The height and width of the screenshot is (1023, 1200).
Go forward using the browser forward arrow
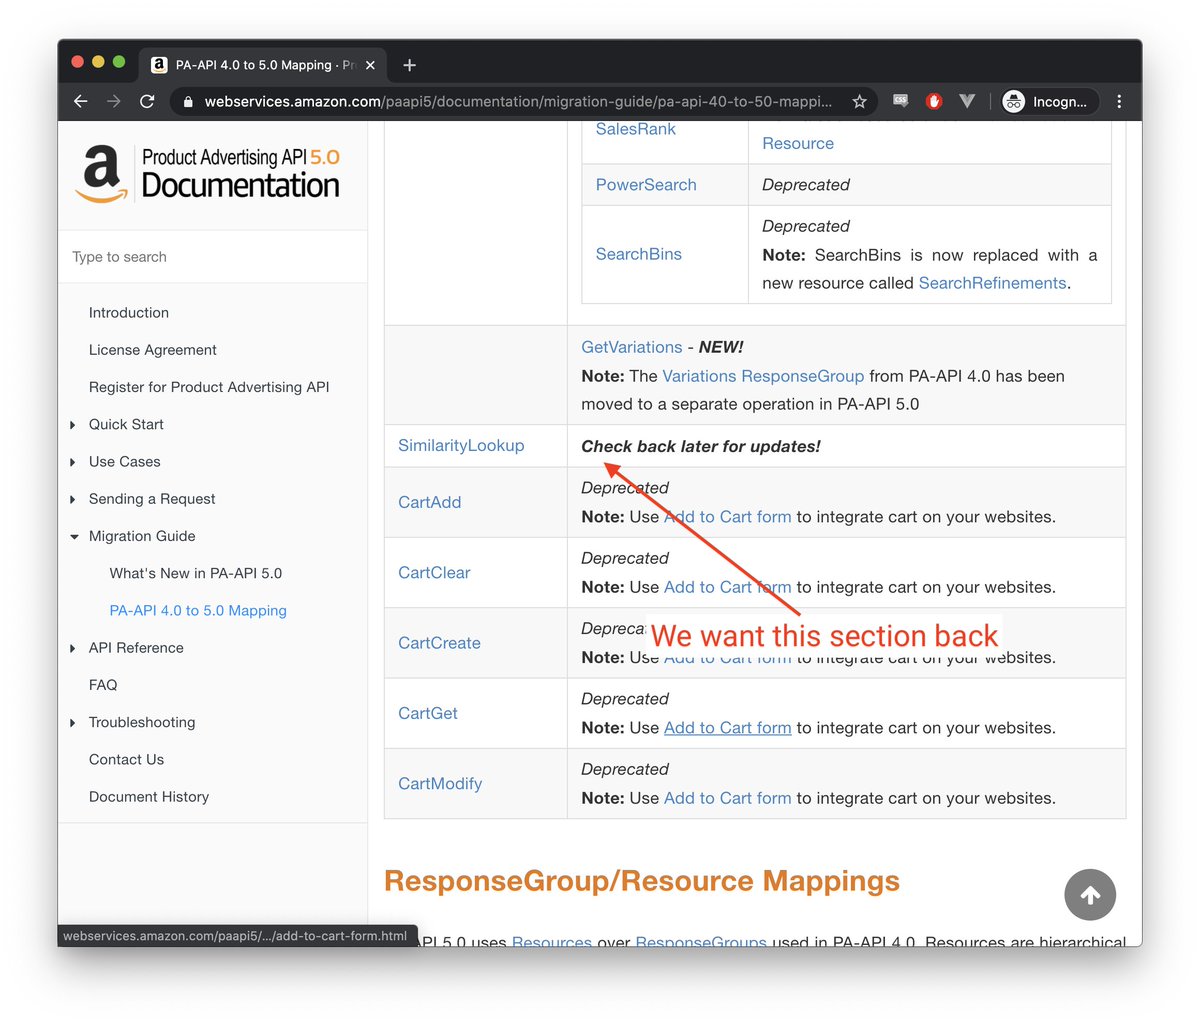point(114,101)
